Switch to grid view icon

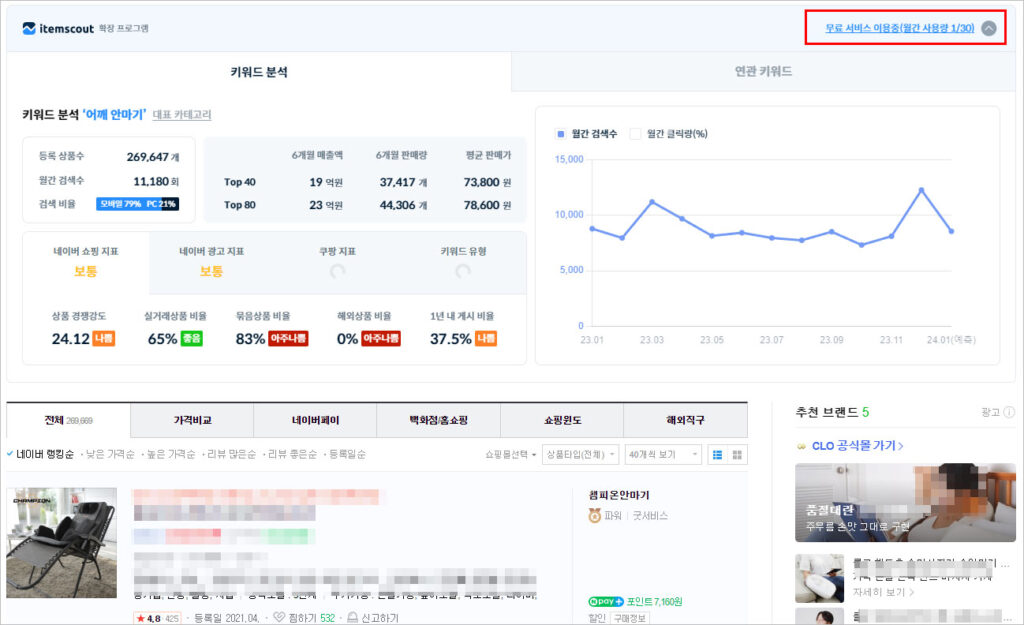point(738,454)
